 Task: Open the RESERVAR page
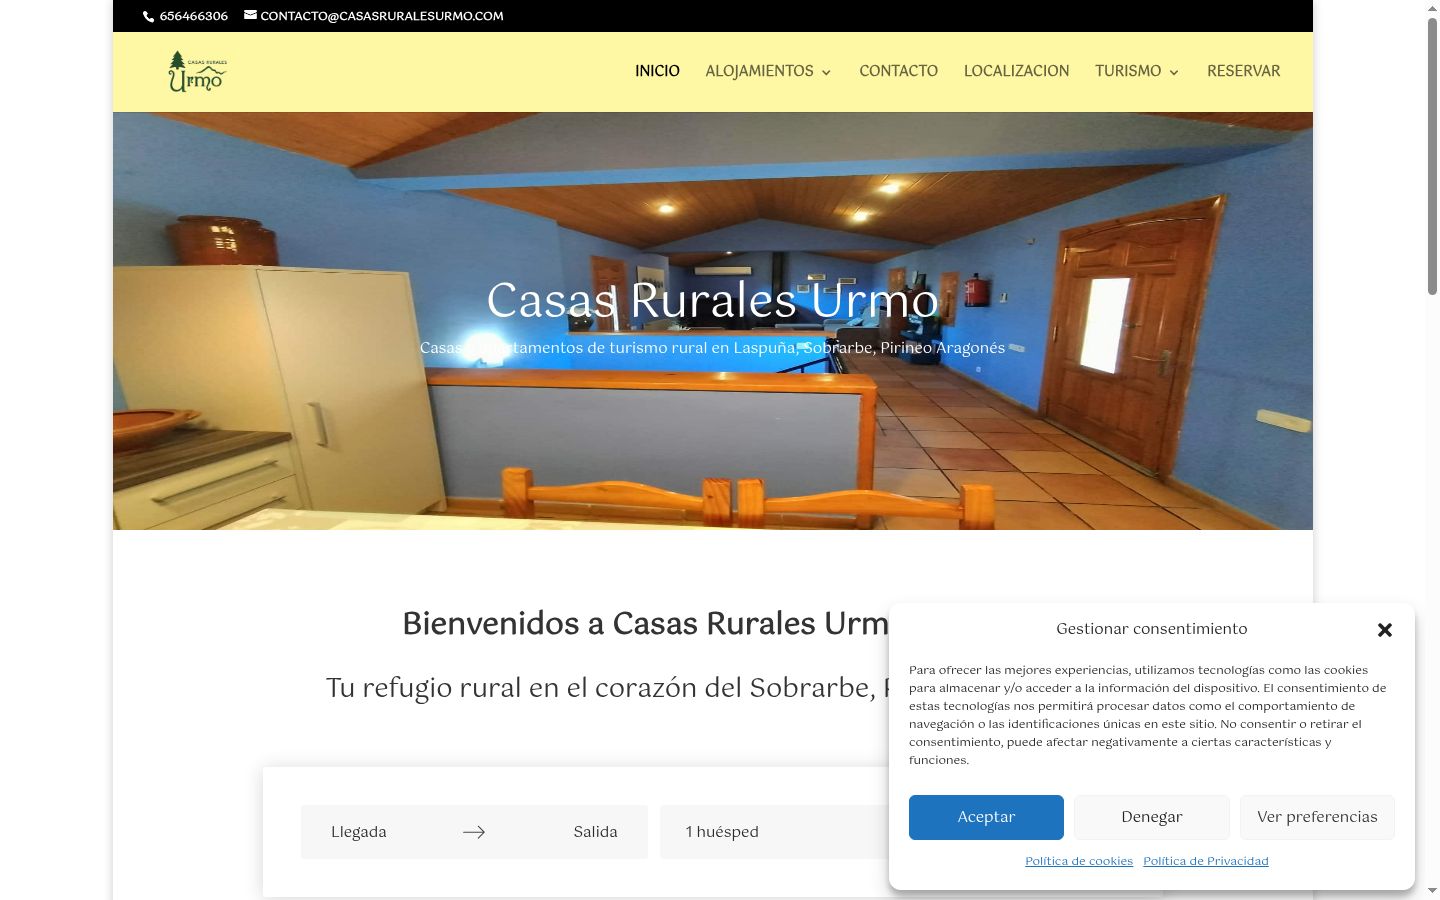(1243, 71)
